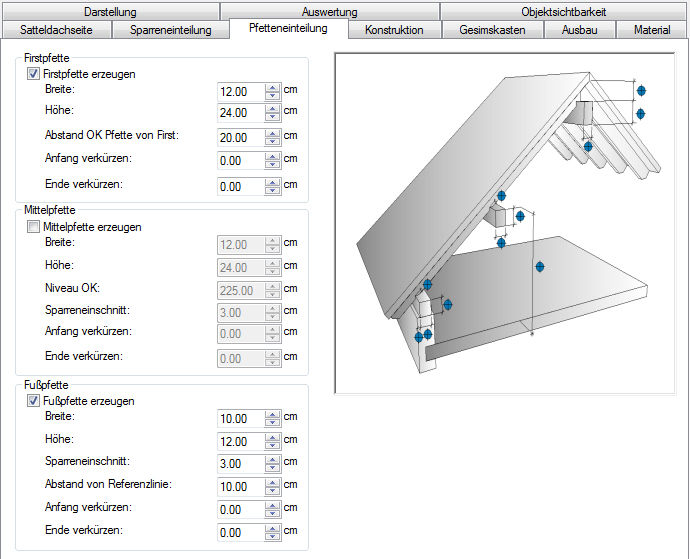The width and height of the screenshot is (690, 559).
Task: Decrease Fußpfette Breite with down arrow
Action: (x=273, y=423)
